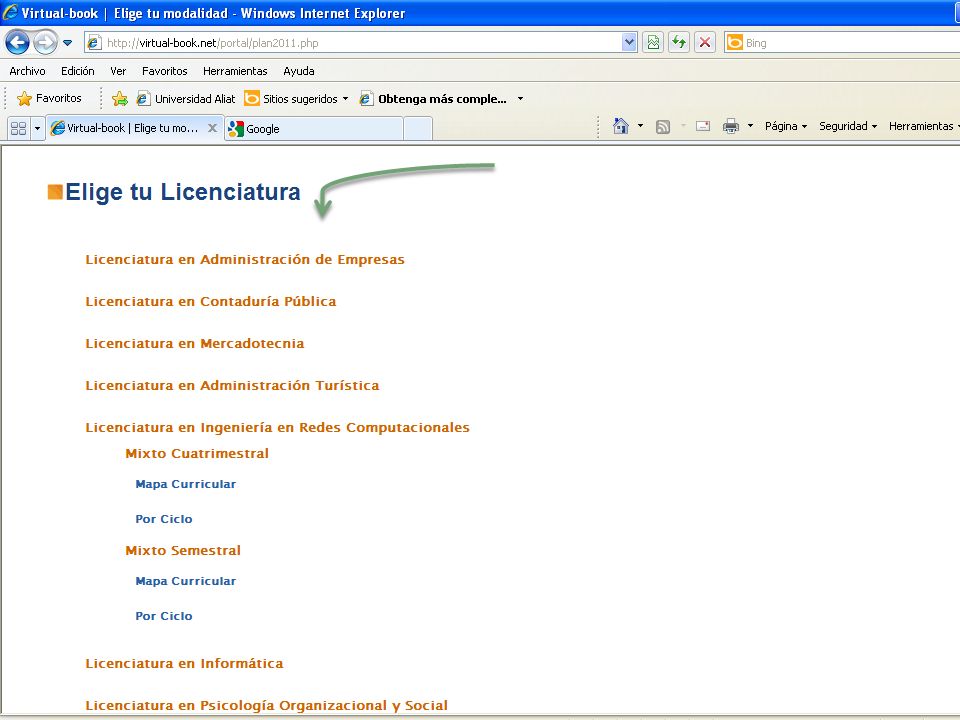Image resolution: width=960 pixels, height=720 pixels.
Task: Open the recent pages dropdown beside Forward
Action: tap(67, 43)
